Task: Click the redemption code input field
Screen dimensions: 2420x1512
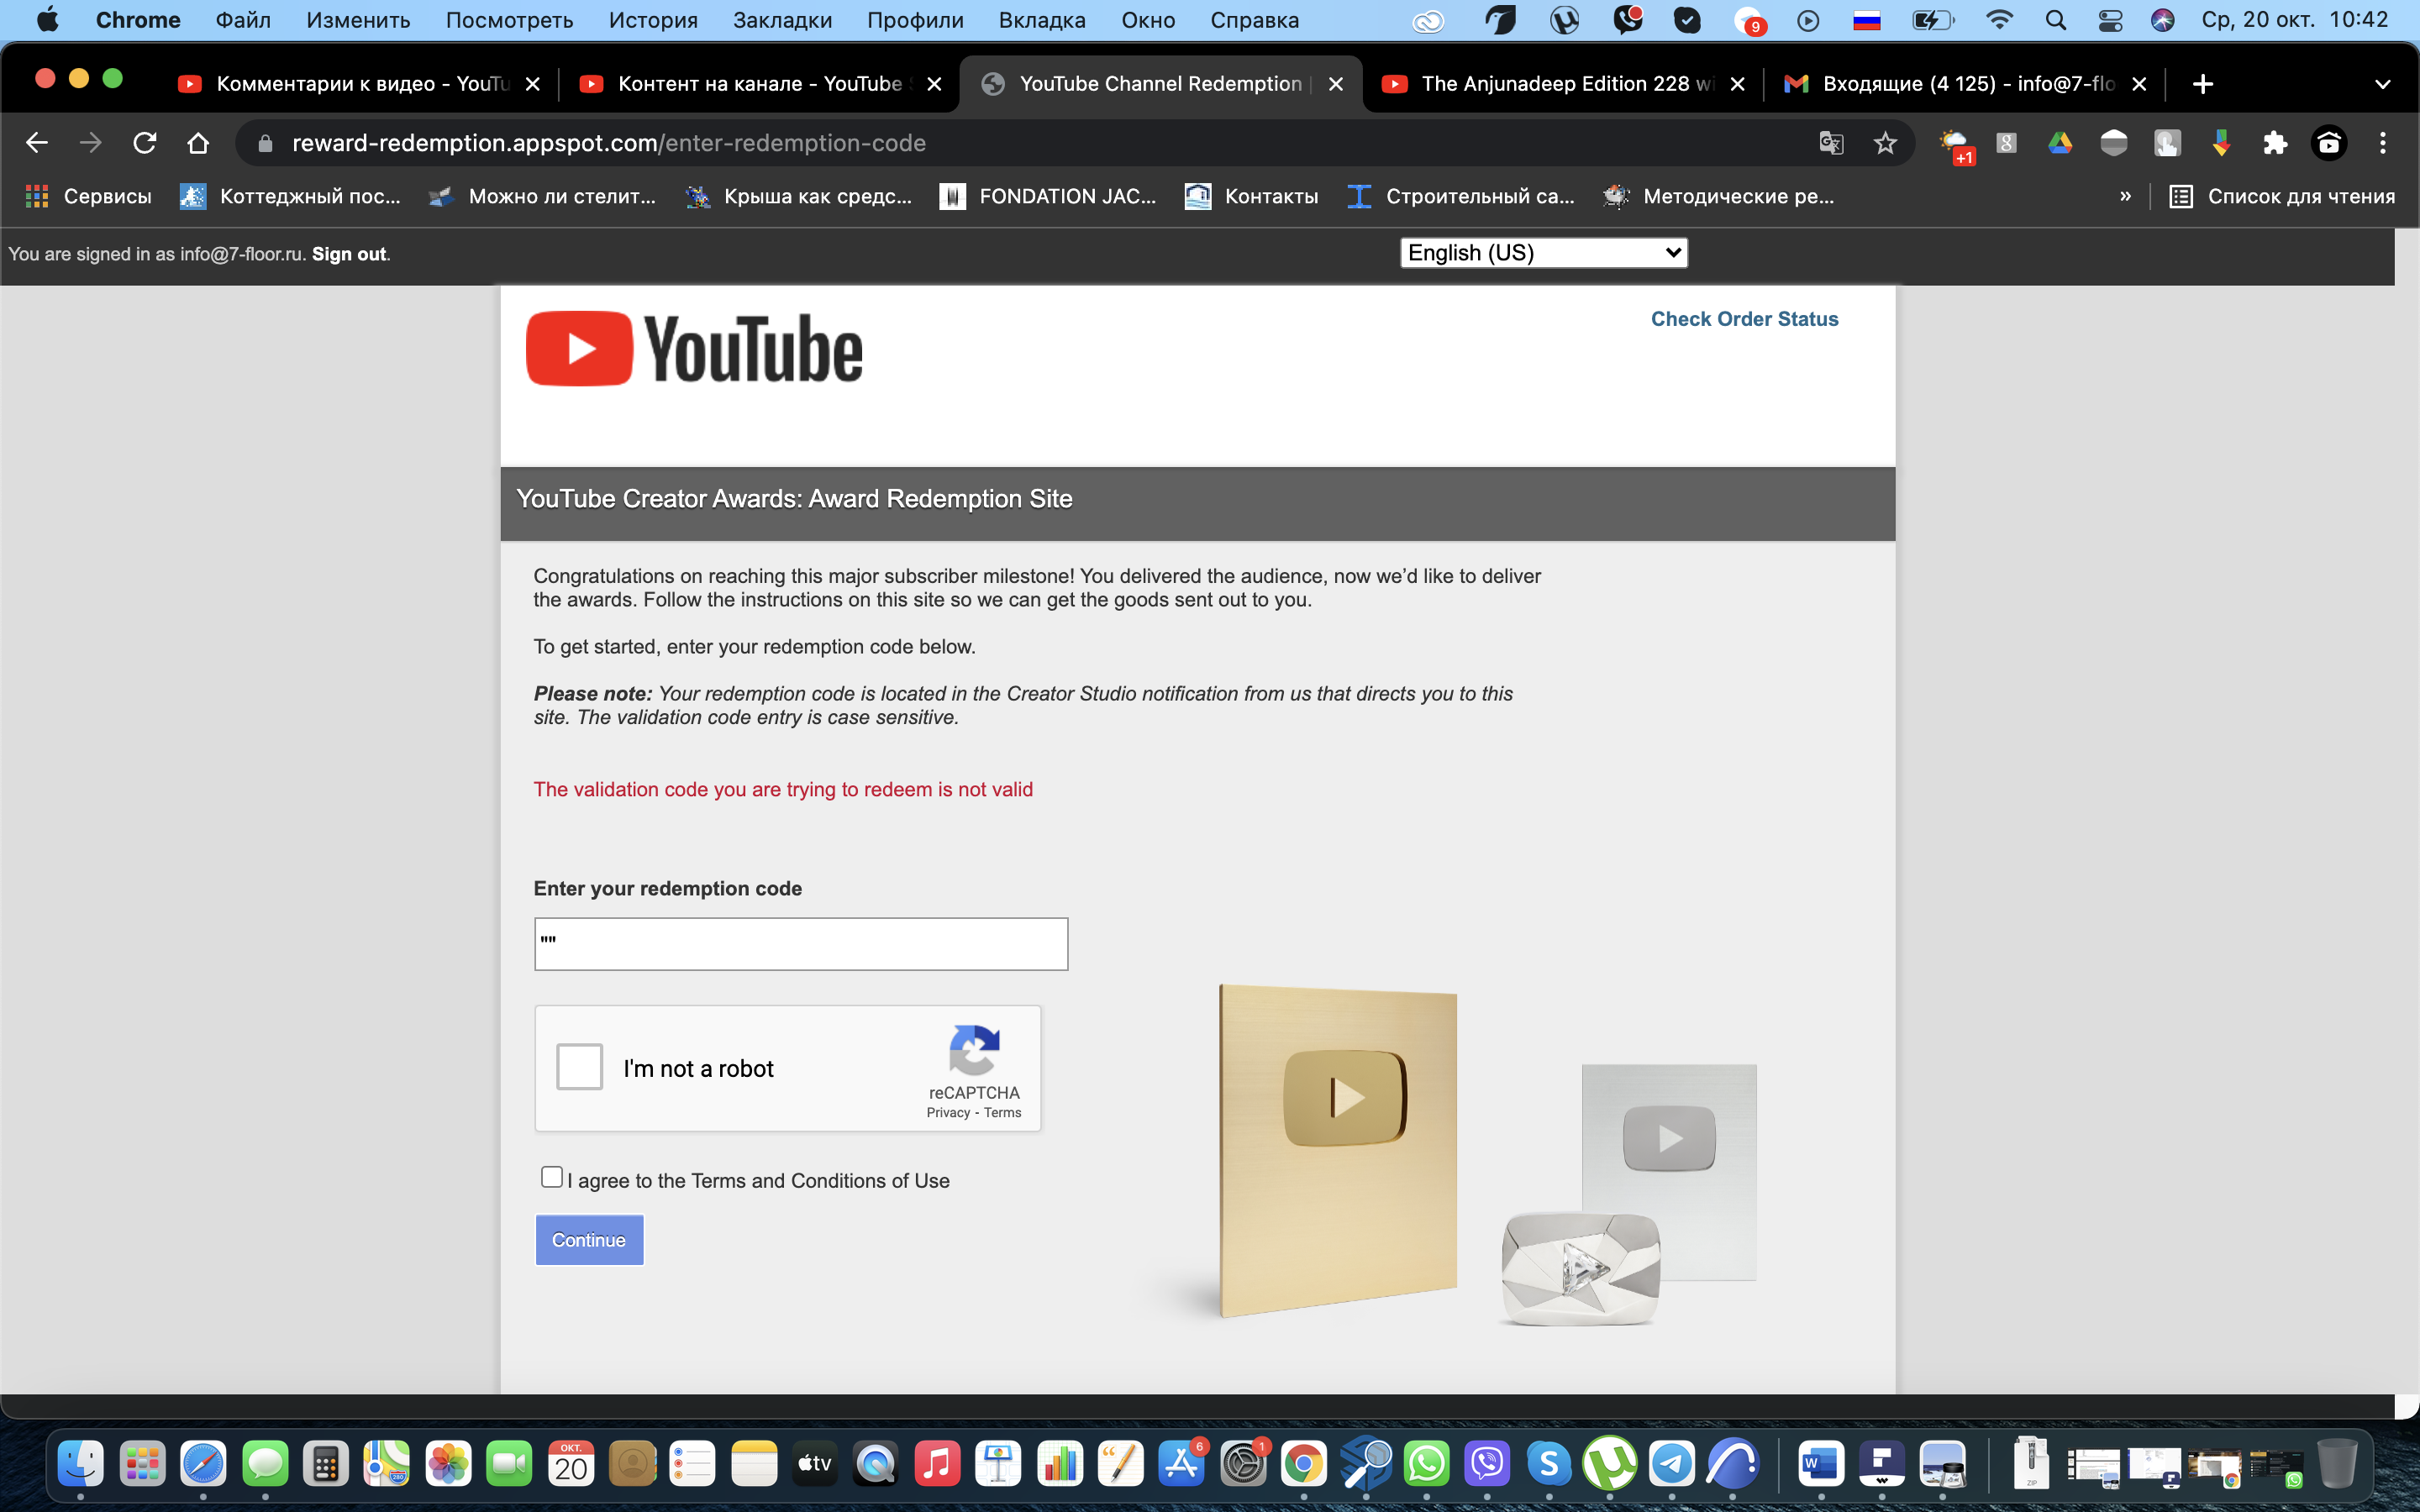Action: (x=802, y=942)
